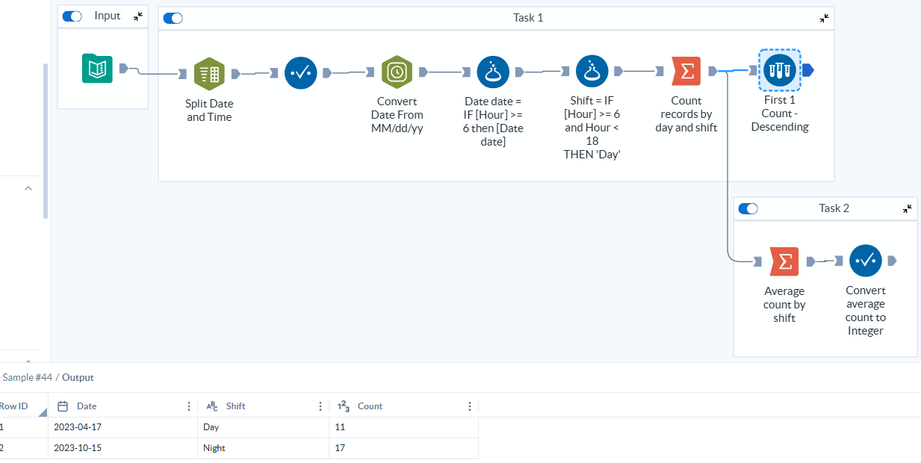Open the Date column options menu
The width and height of the screenshot is (921, 463).
click(x=189, y=406)
